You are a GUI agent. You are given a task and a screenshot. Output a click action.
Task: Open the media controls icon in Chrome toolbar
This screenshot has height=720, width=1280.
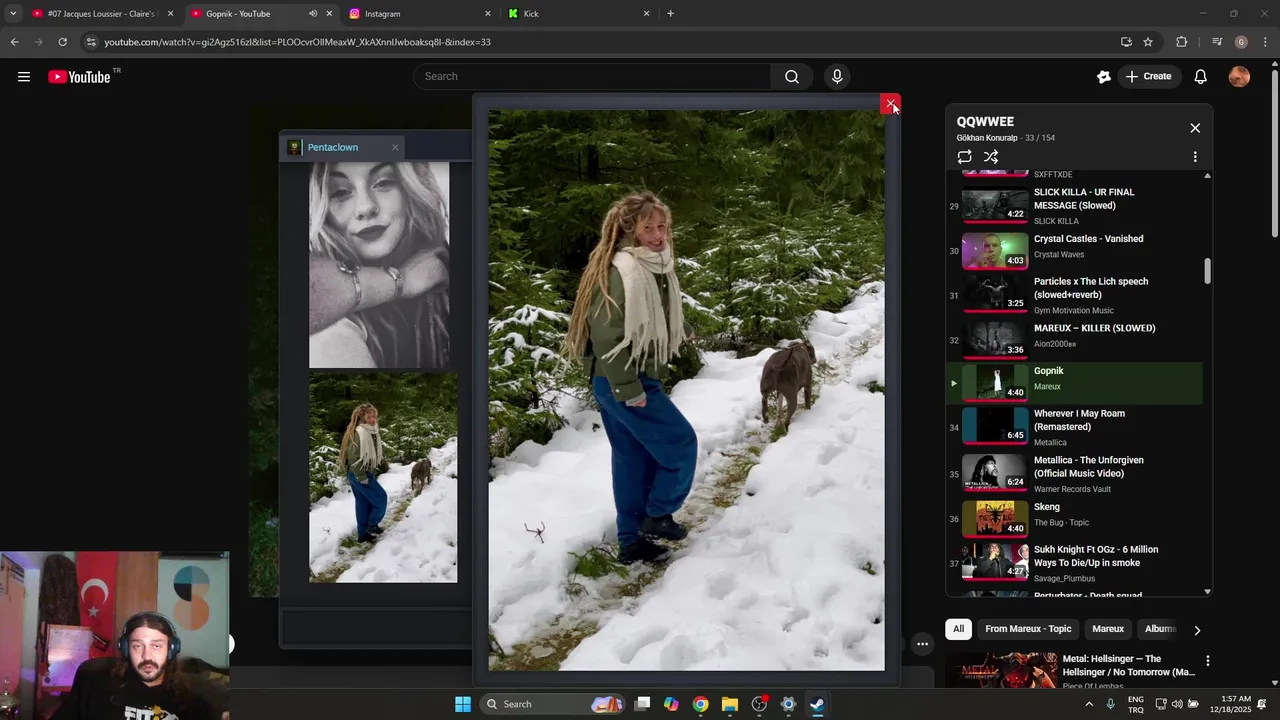pos(1217,42)
